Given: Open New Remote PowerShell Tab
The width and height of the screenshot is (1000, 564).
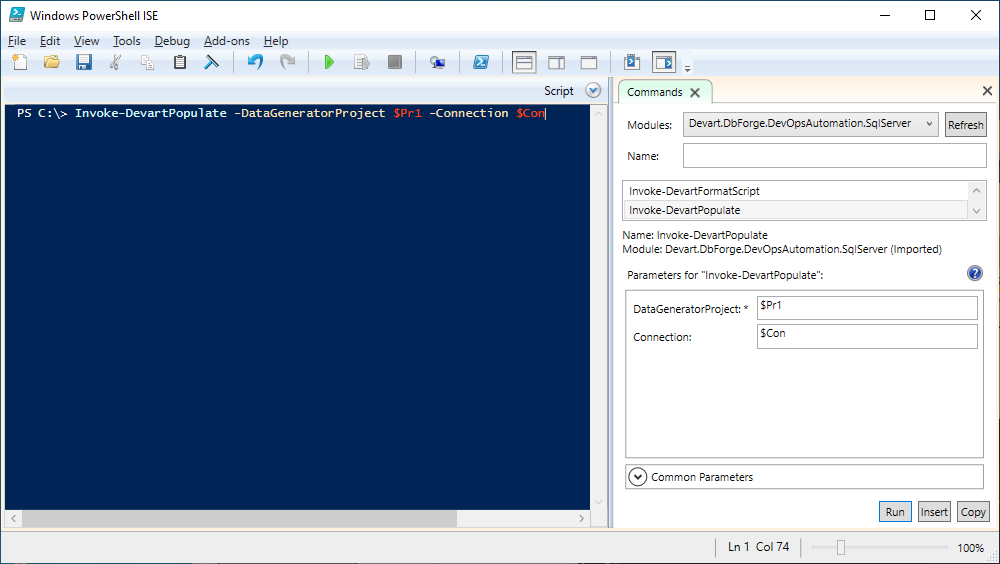Looking at the screenshot, I should click(x=438, y=62).
